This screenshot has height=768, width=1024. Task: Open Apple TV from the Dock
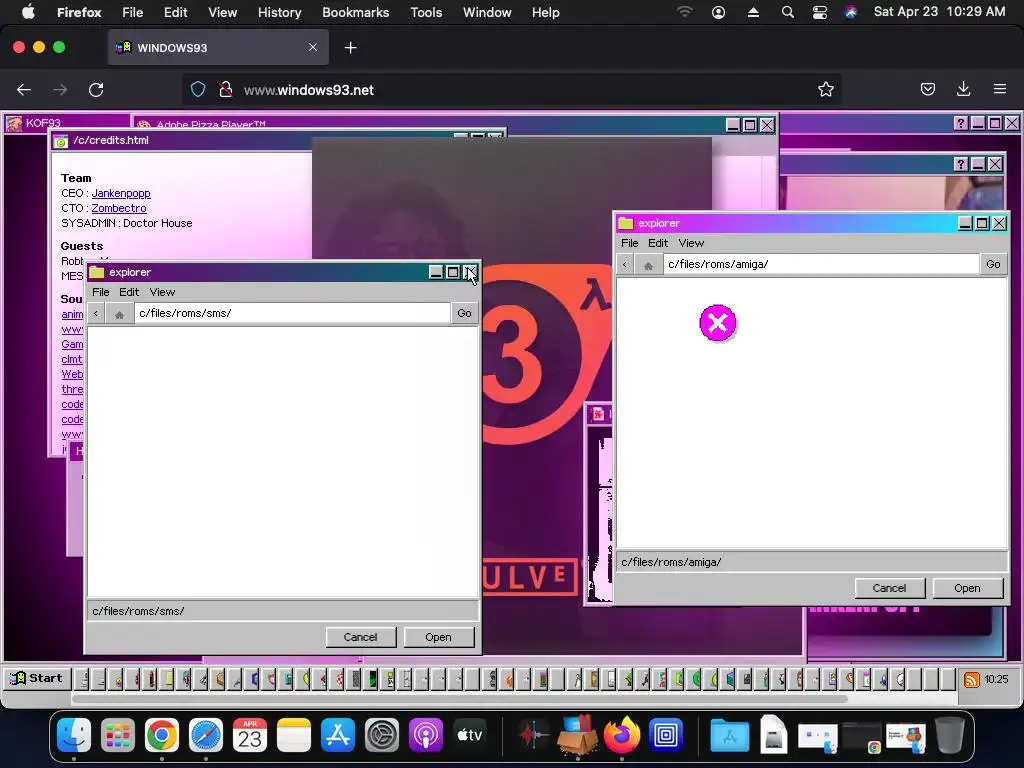[470, 736]
